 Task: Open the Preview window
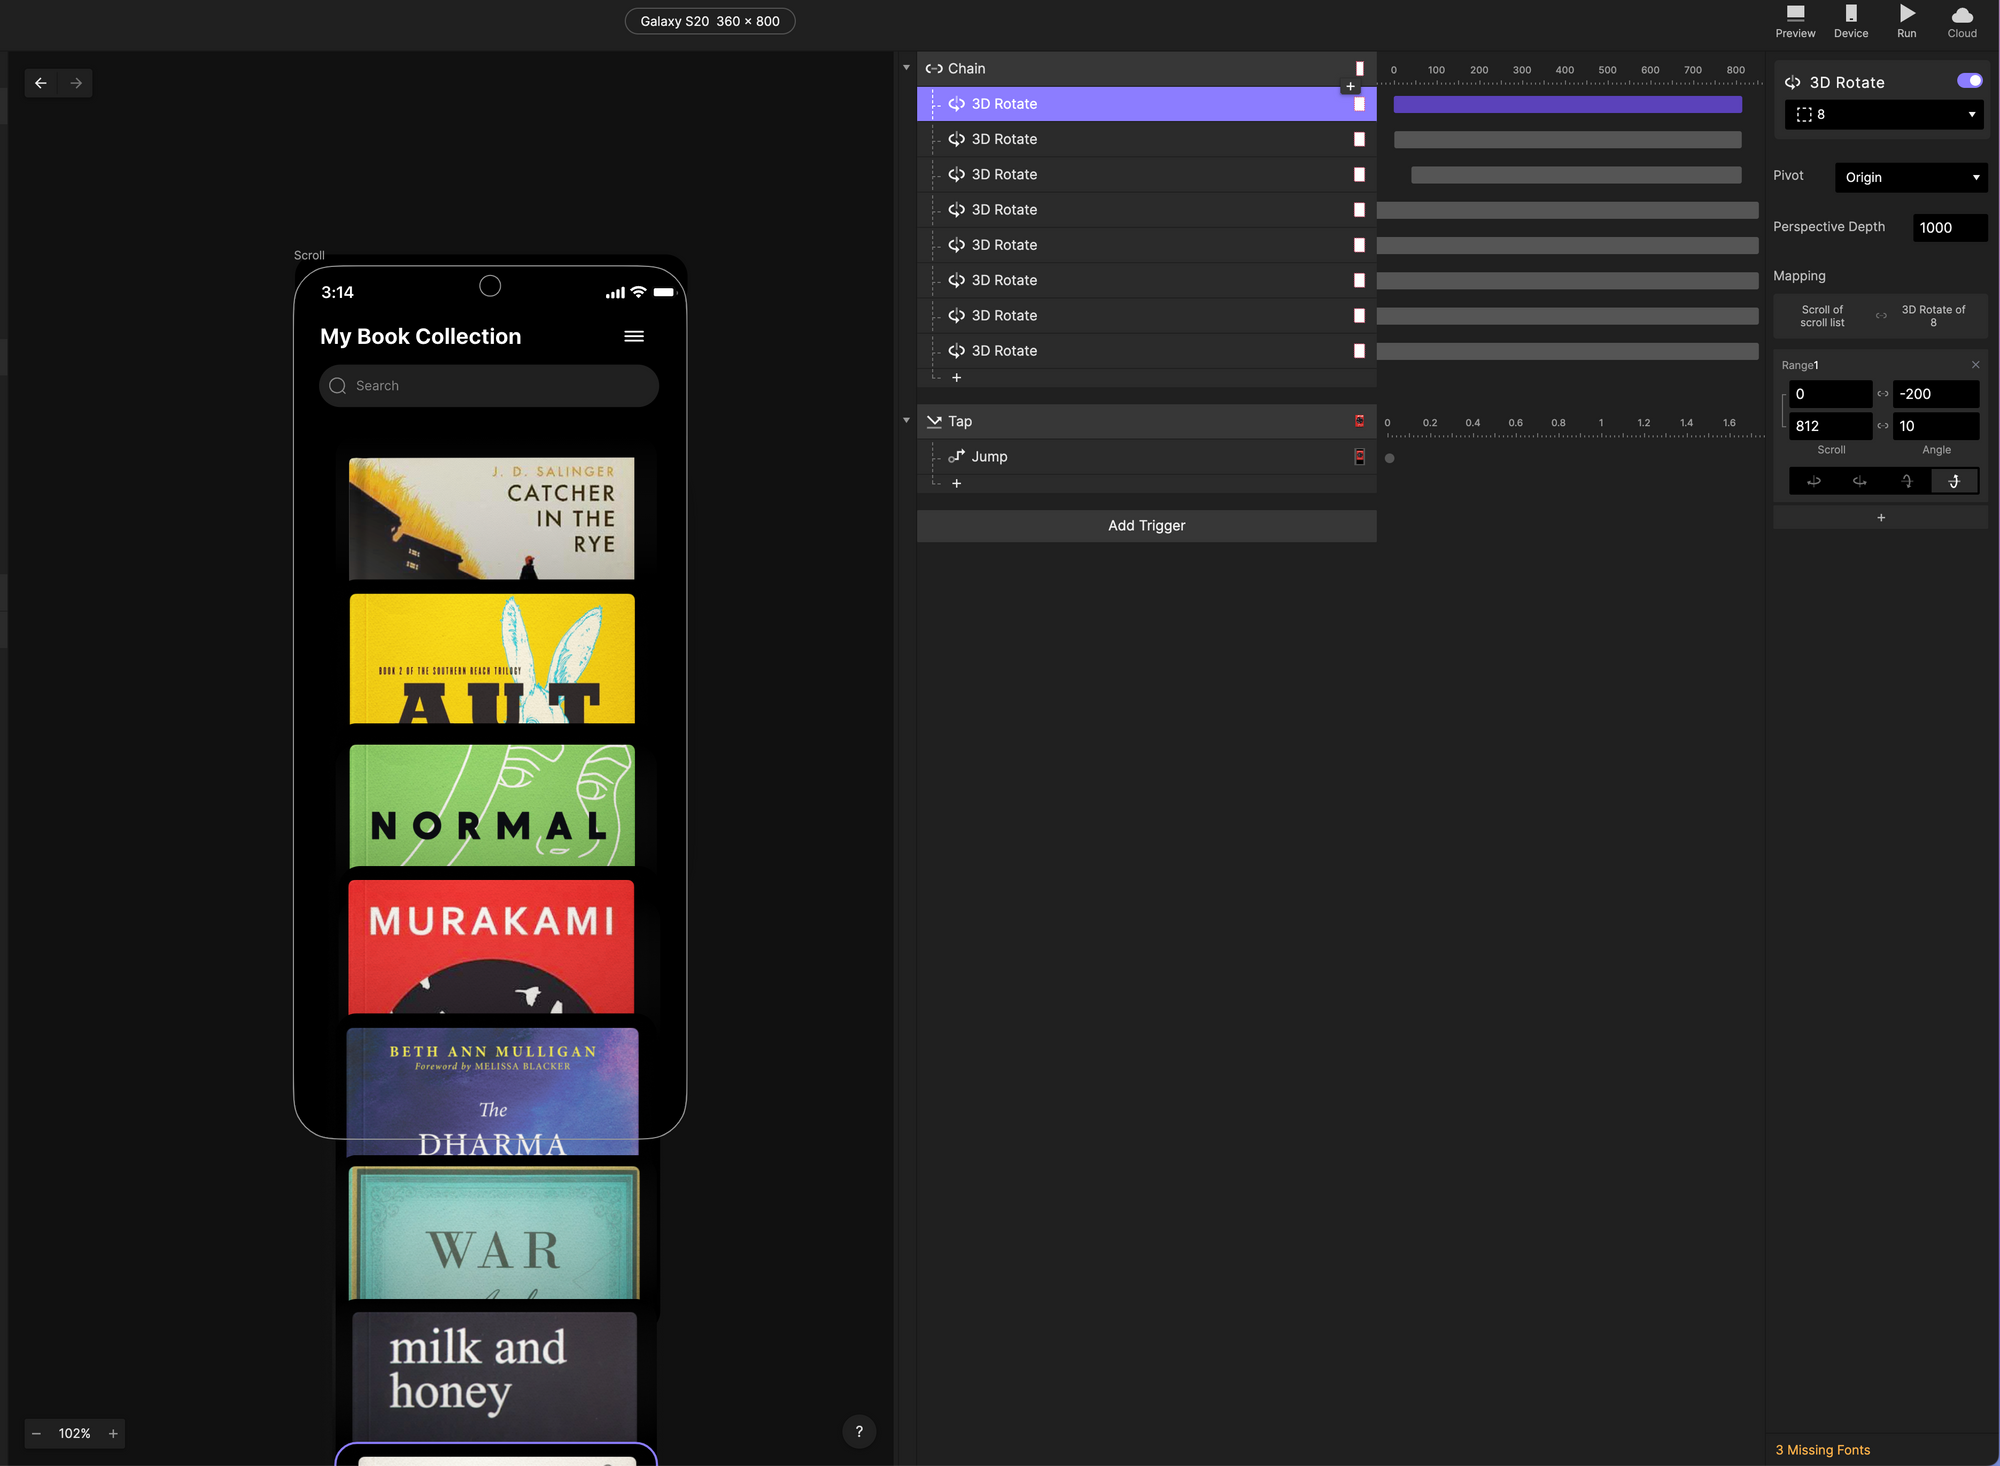point(1795,21)
